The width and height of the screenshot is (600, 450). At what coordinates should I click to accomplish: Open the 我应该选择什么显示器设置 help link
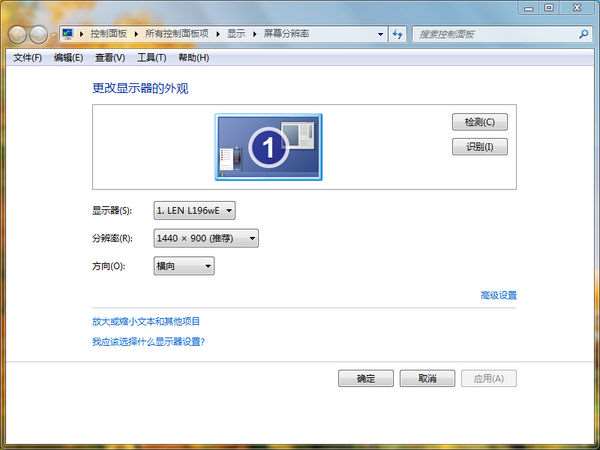tap(148, 341)
